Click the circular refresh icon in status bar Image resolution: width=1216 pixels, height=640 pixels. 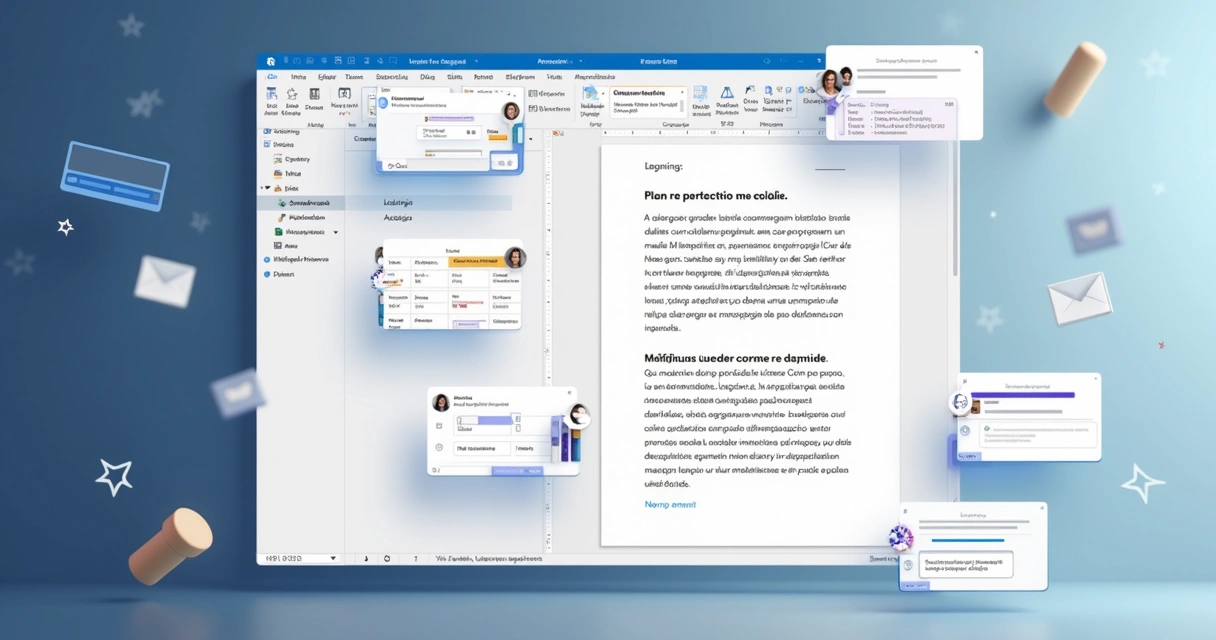387,558
